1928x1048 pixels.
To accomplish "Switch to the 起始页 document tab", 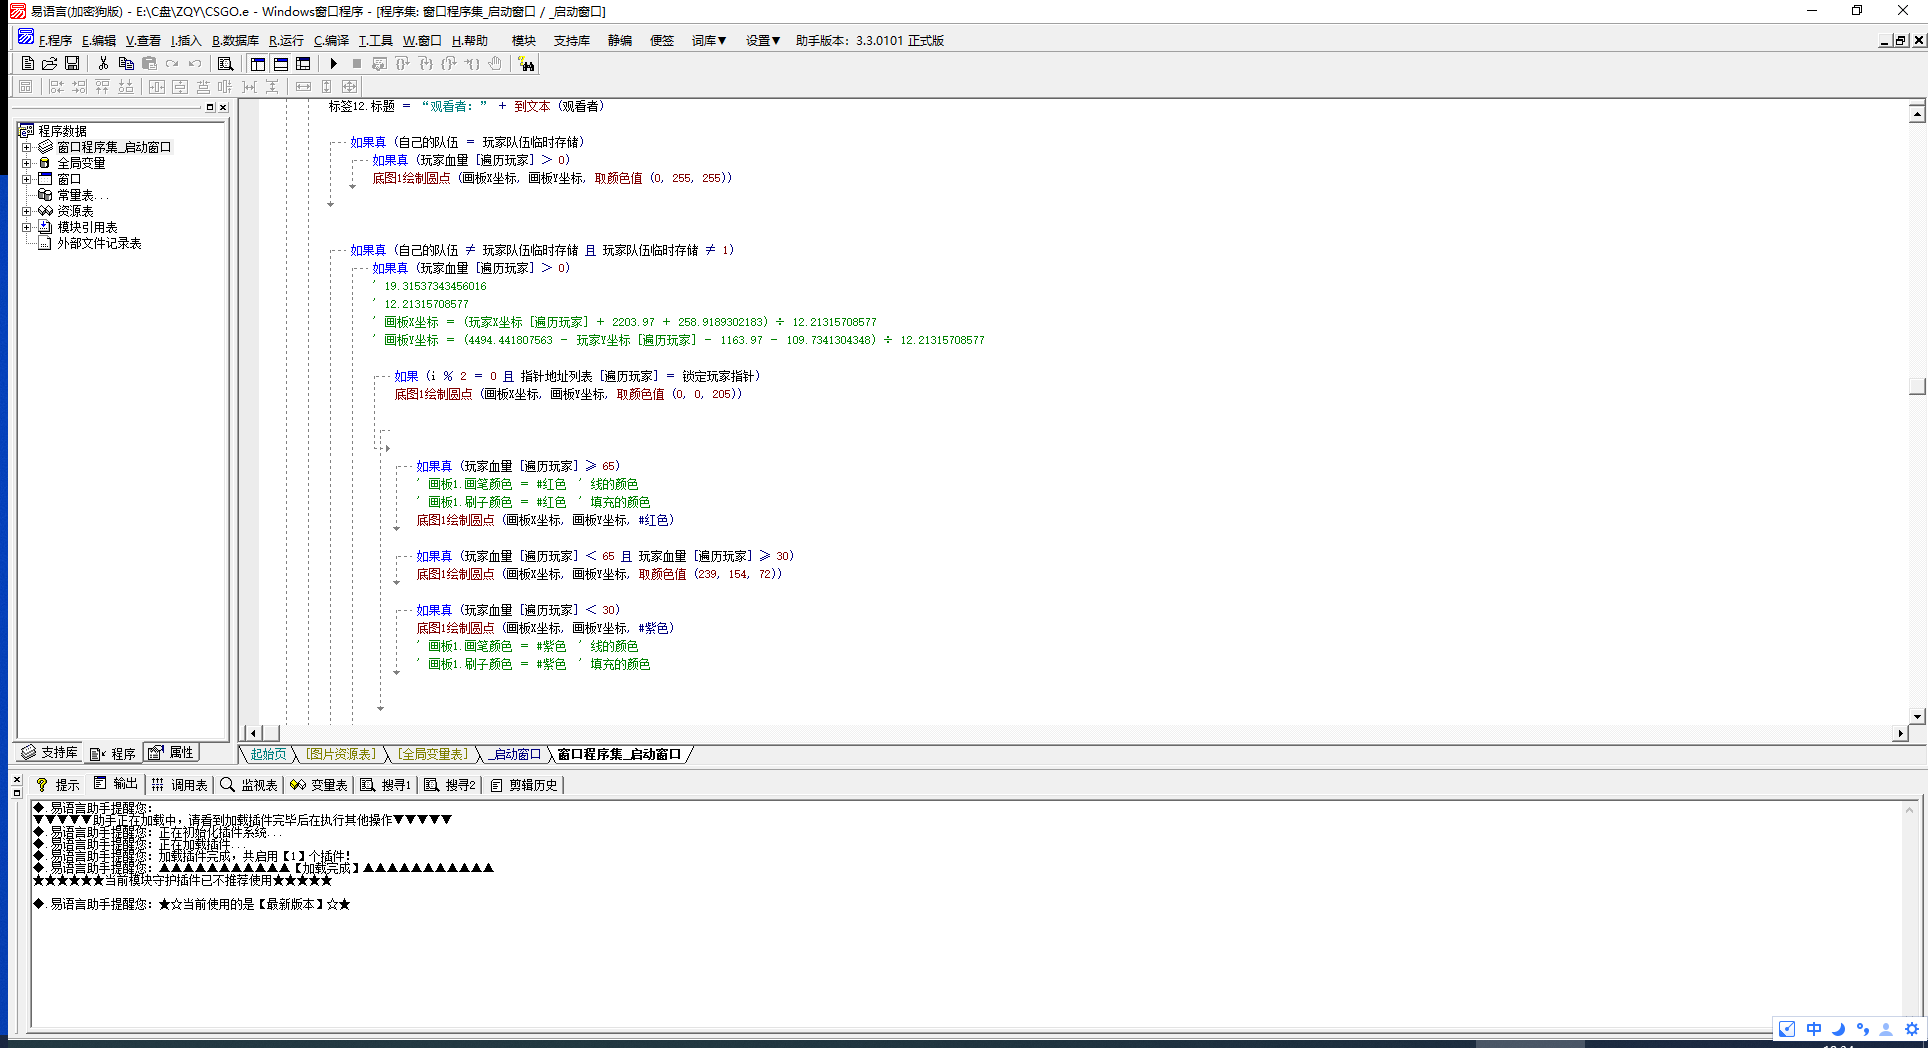I will tap(268, 754).
